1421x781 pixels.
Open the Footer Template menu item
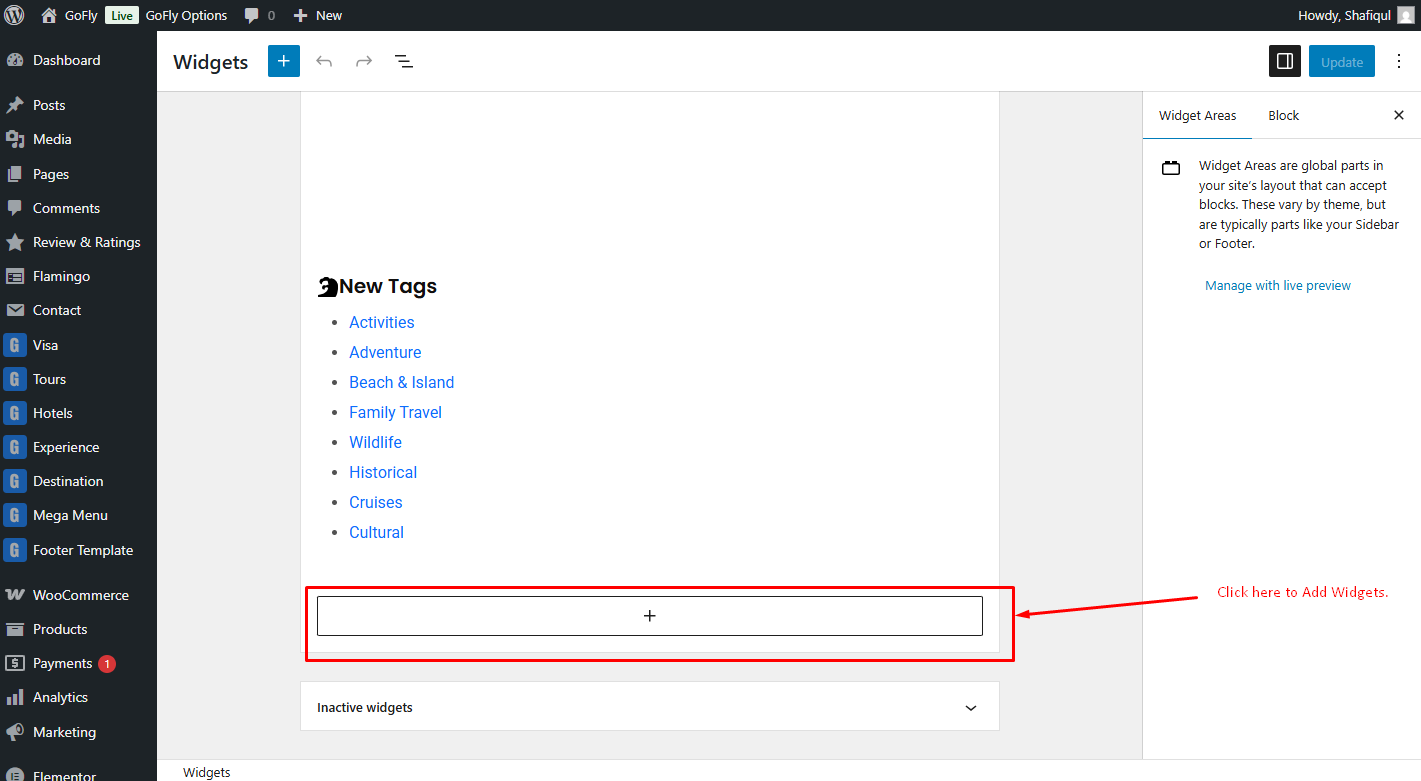pos(78,550)
